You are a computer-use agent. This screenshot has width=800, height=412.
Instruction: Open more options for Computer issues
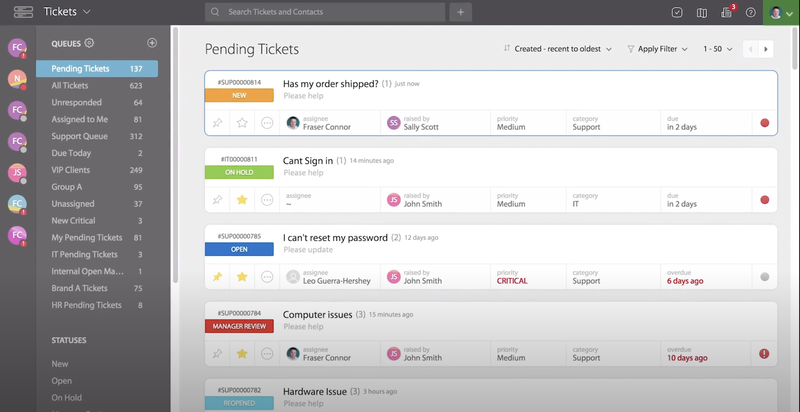[x=267, y=354]
